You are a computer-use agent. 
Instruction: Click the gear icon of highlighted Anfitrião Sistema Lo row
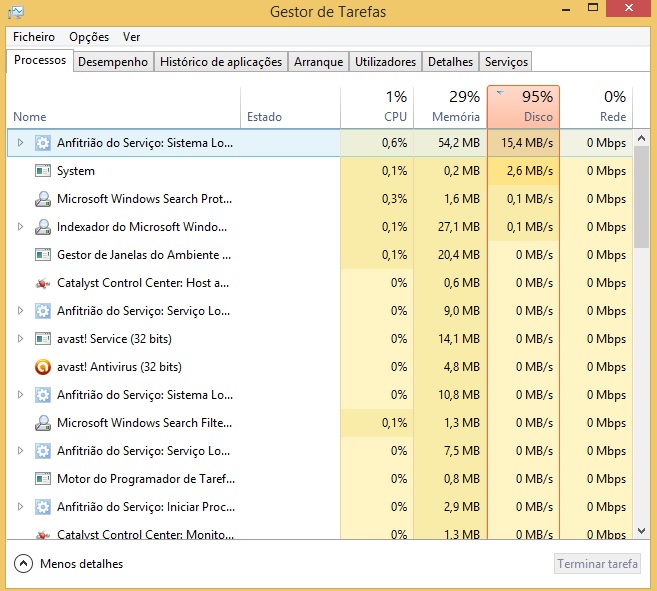pyautogui.click(x=43, y=143)
